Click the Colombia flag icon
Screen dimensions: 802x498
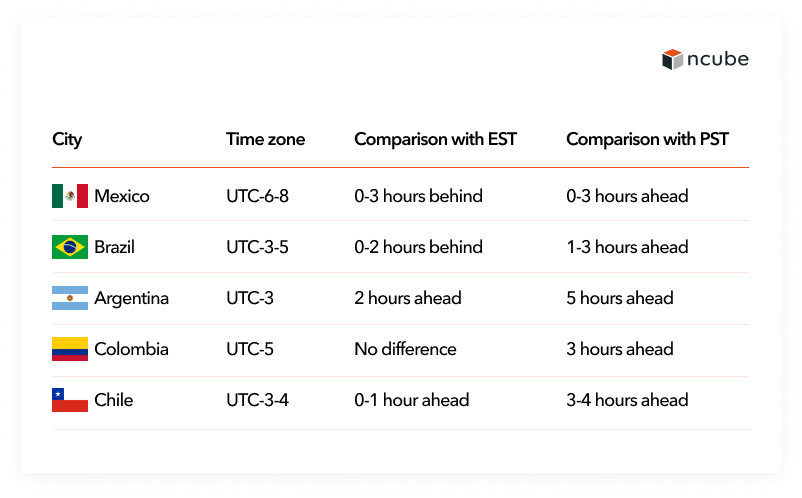[70, 349]
